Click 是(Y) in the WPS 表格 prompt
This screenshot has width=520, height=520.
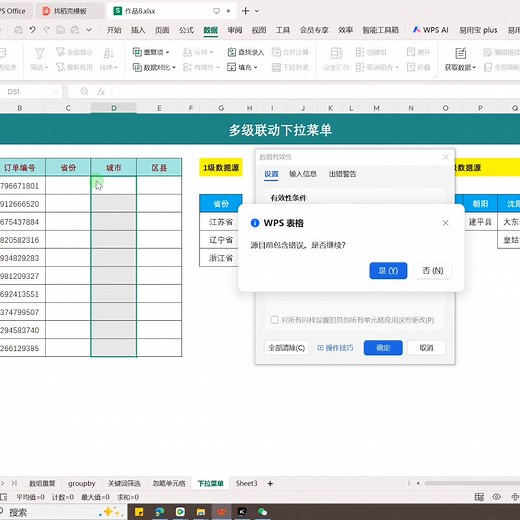[388, 270]
